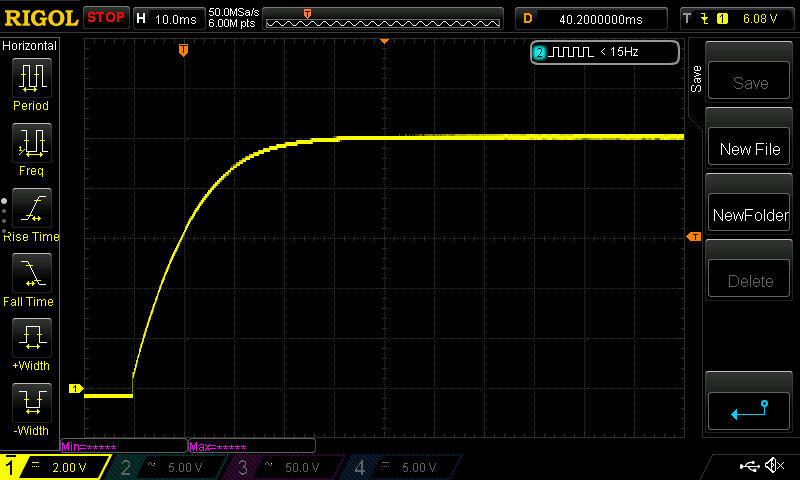Click the Save button
800x480 pixels.
tap(749, 80)
